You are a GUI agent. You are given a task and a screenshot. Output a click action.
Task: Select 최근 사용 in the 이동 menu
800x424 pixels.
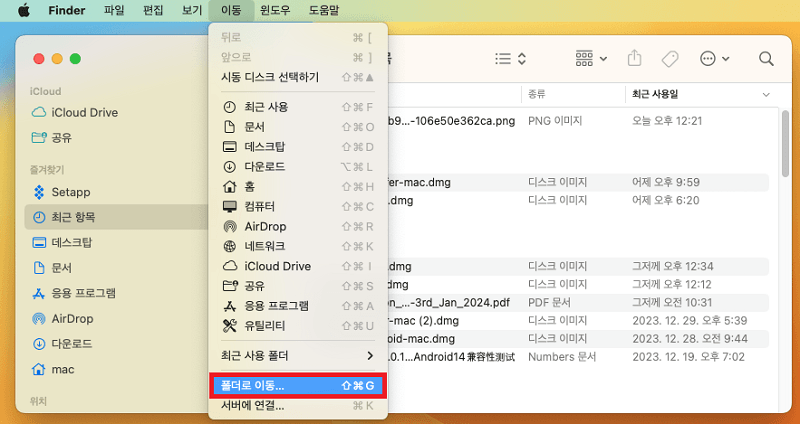click(x=298, y=107)
